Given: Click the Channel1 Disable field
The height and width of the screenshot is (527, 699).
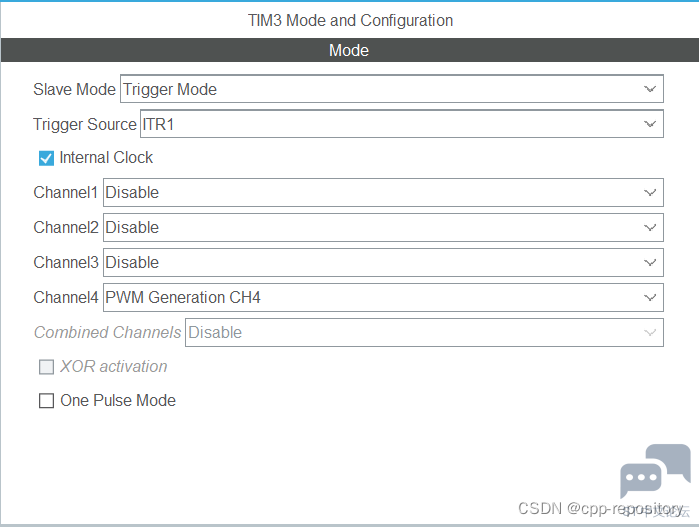Looking at the screenshot, I should pyautogui.click(x=383, y=193).
